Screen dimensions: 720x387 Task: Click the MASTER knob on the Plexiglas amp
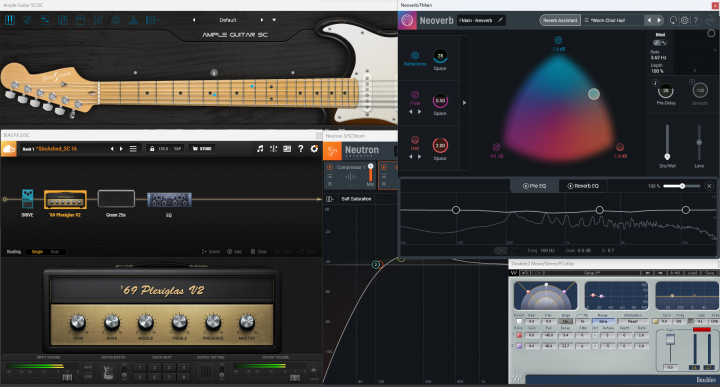click(x=247, y=323)
